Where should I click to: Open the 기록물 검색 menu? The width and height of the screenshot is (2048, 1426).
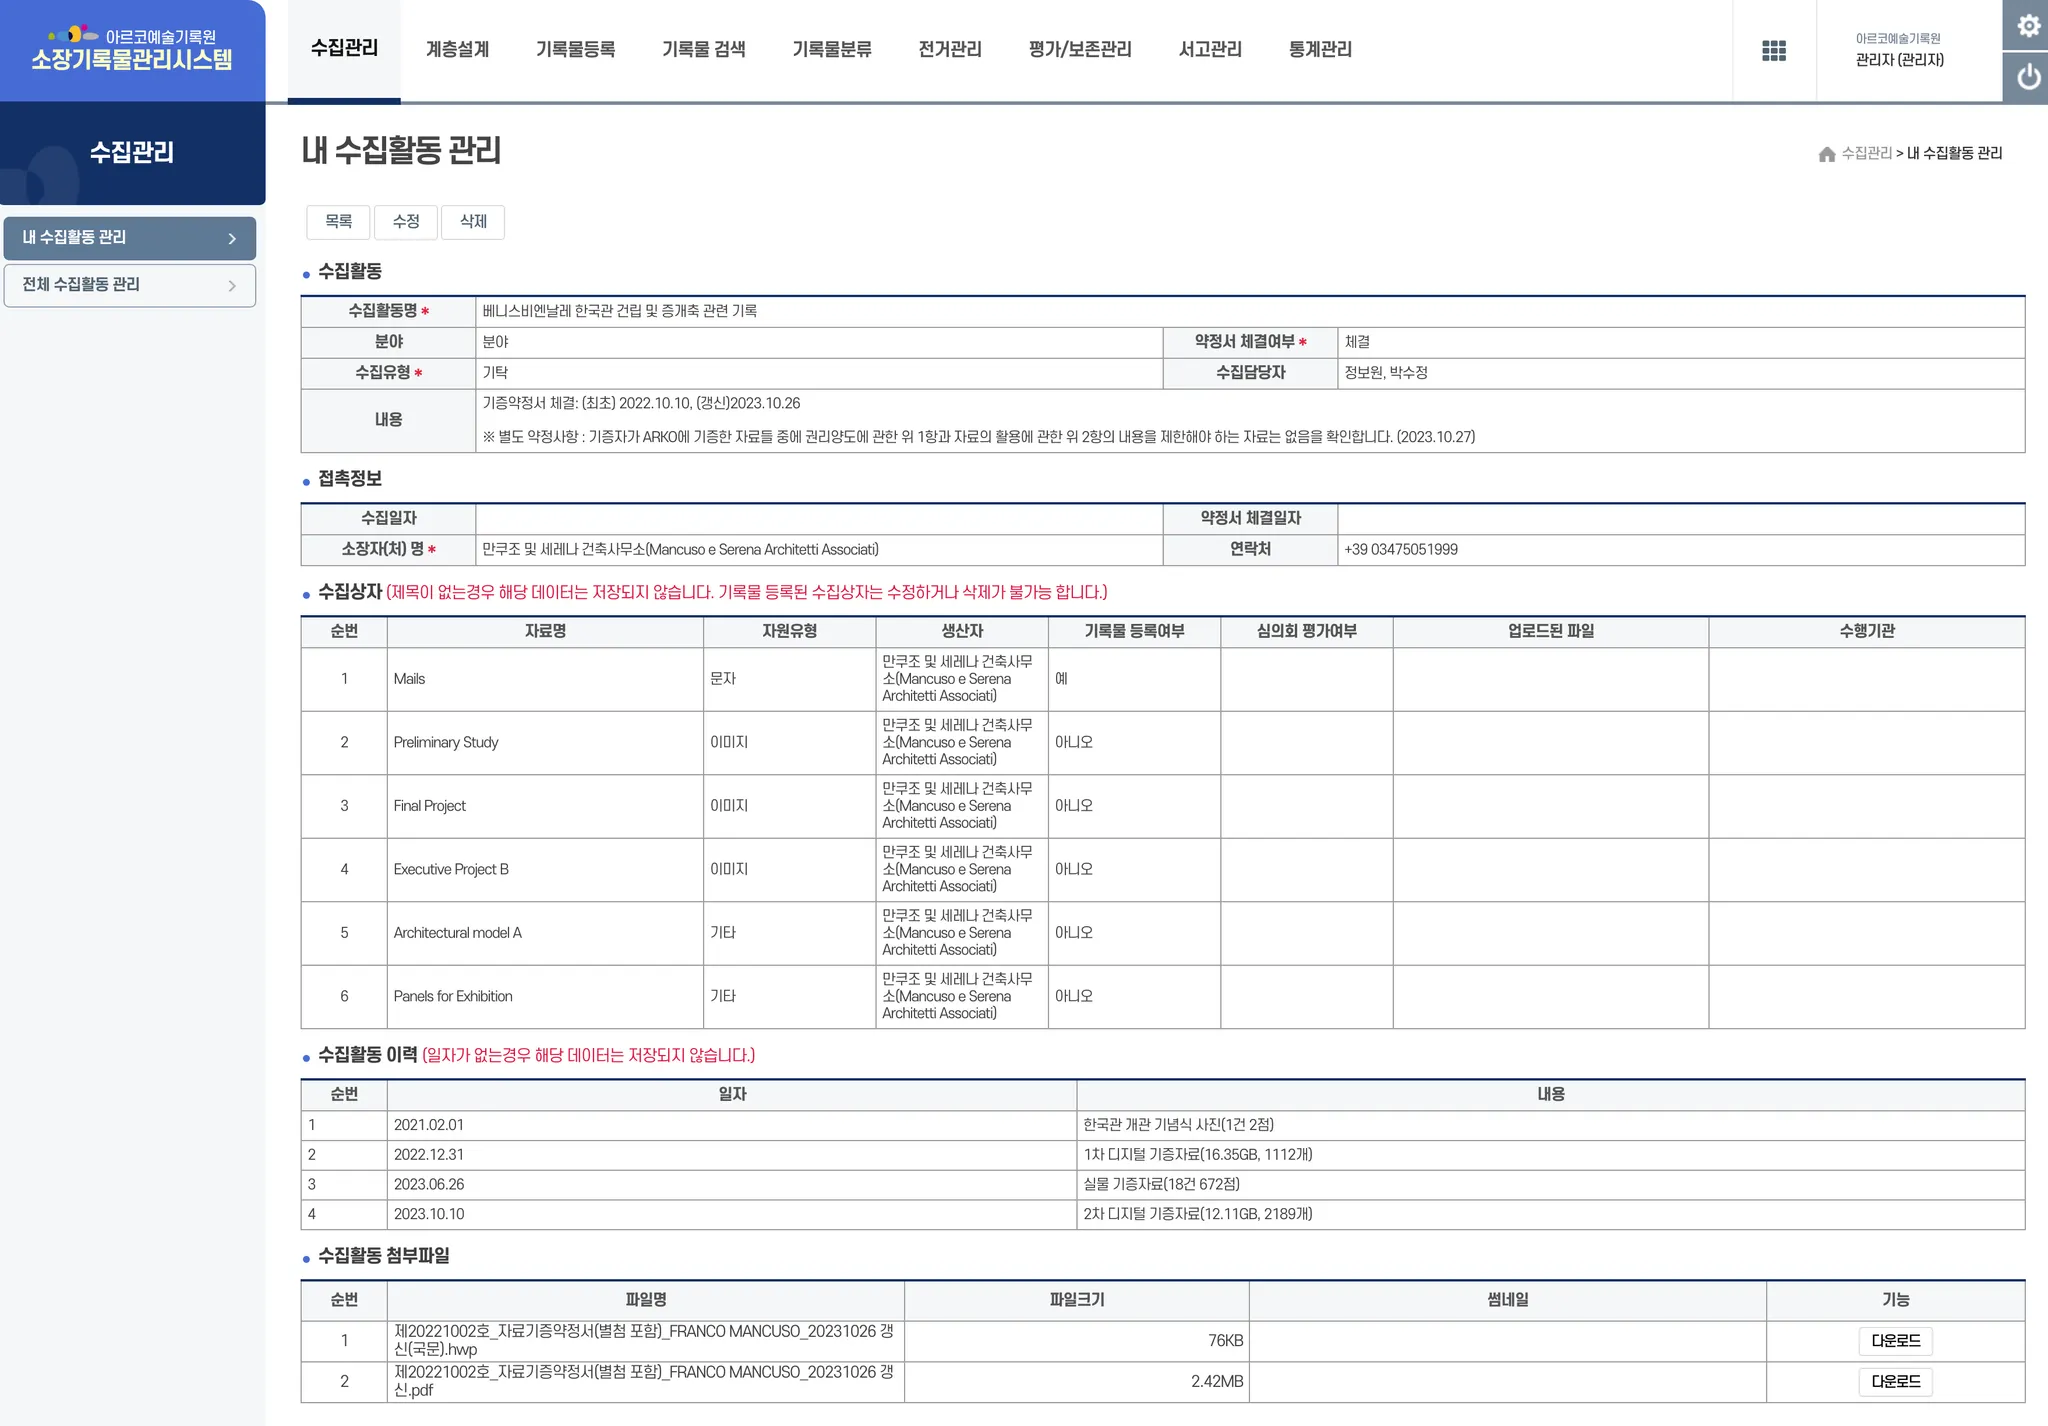(703, 49)
